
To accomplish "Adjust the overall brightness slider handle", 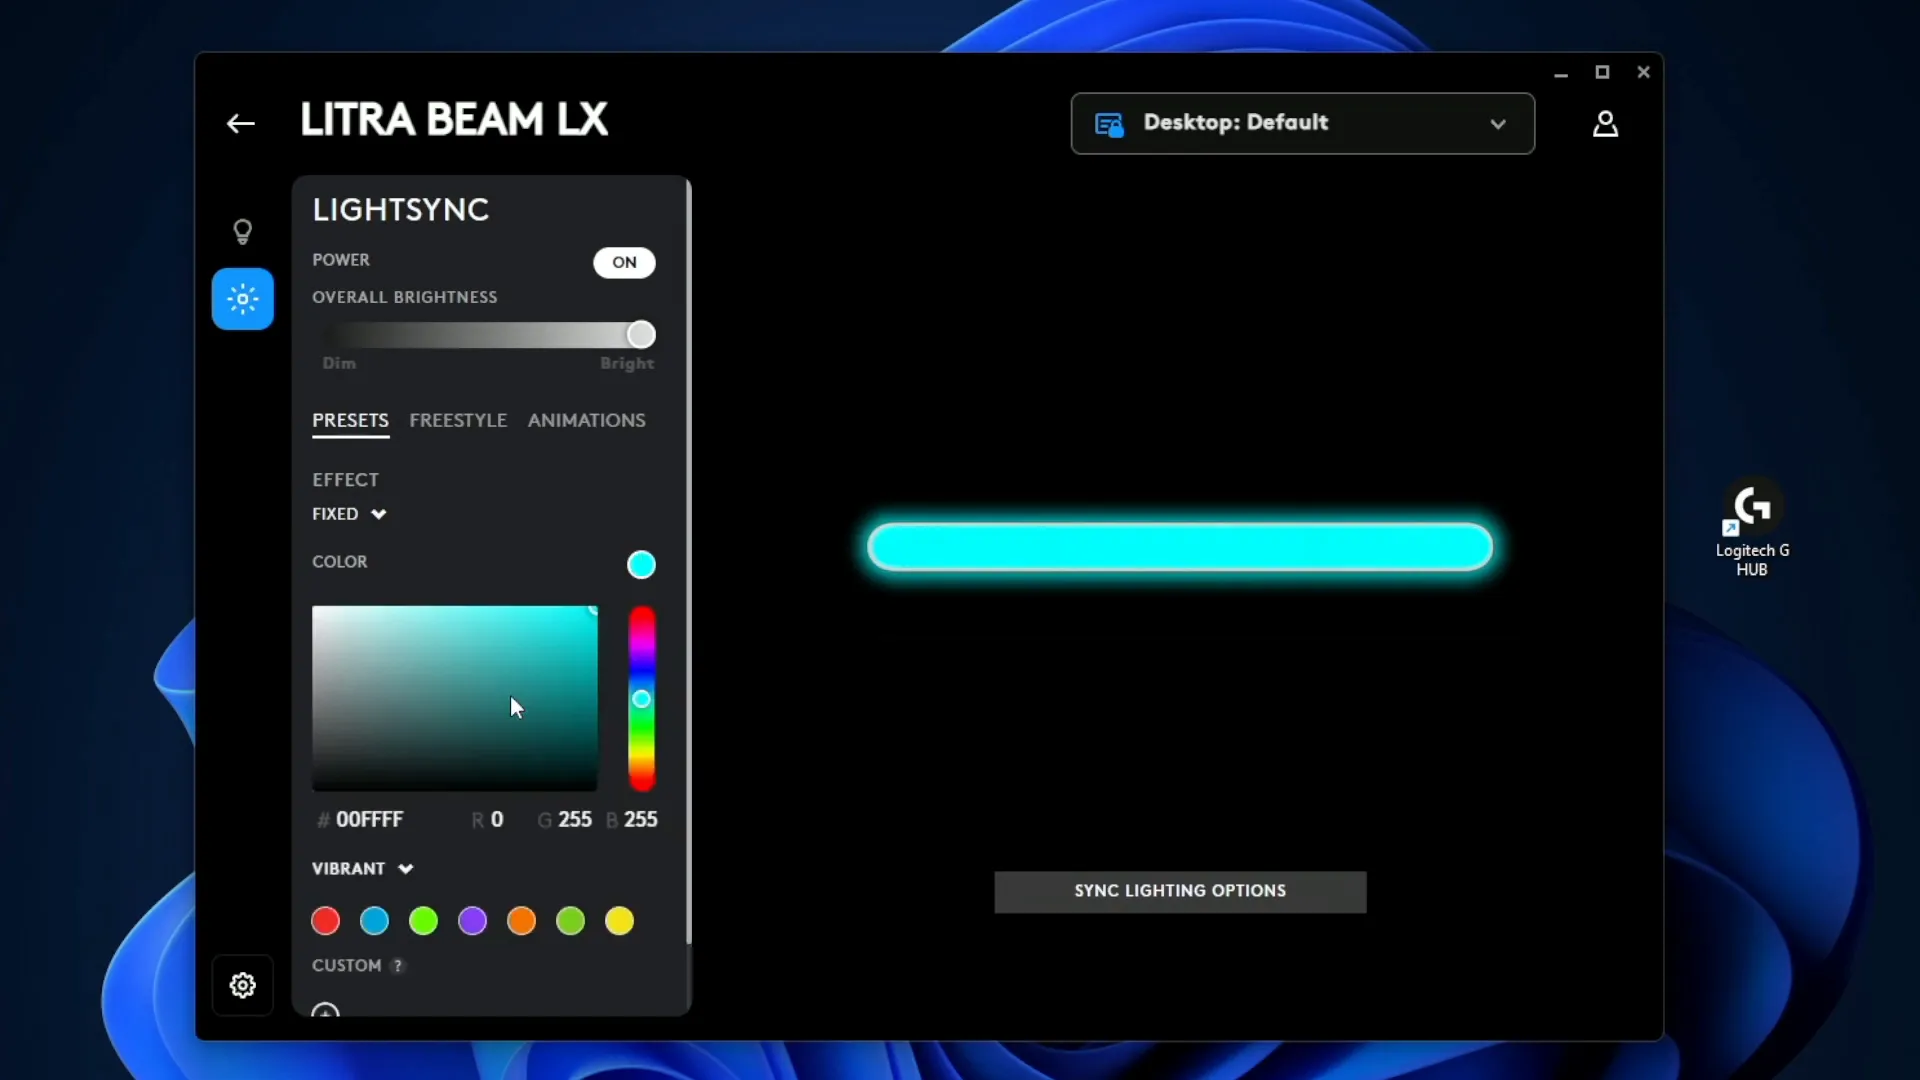I will click(x=641, y=335).
